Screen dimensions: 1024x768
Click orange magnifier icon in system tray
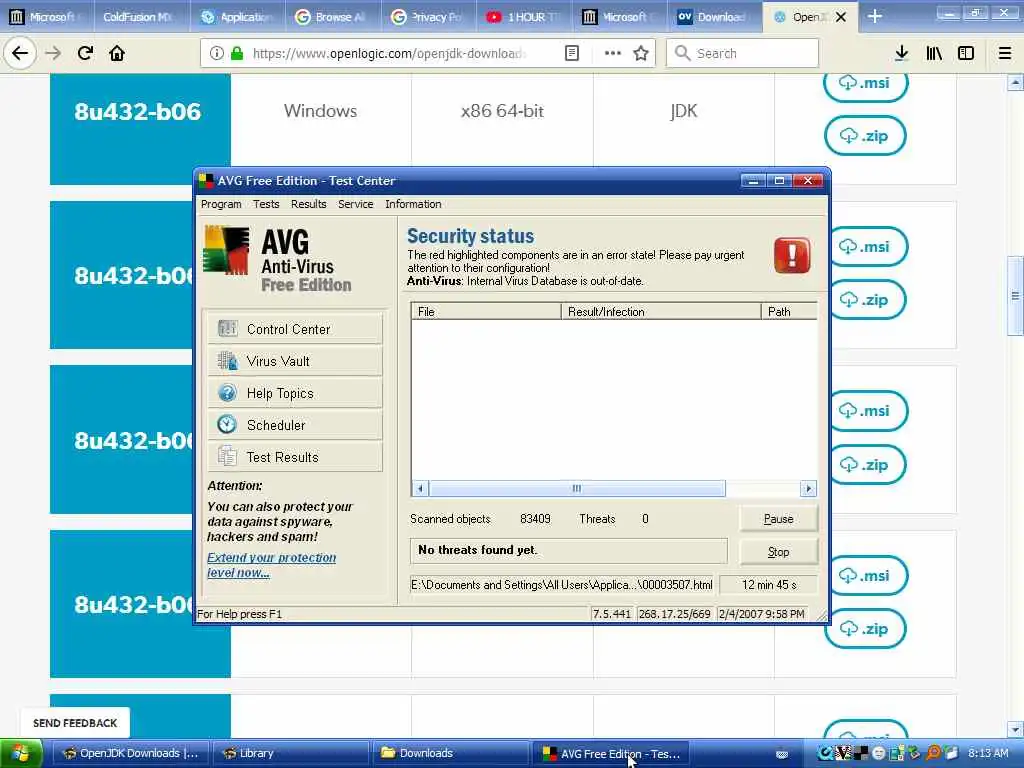tap(934, 753)
